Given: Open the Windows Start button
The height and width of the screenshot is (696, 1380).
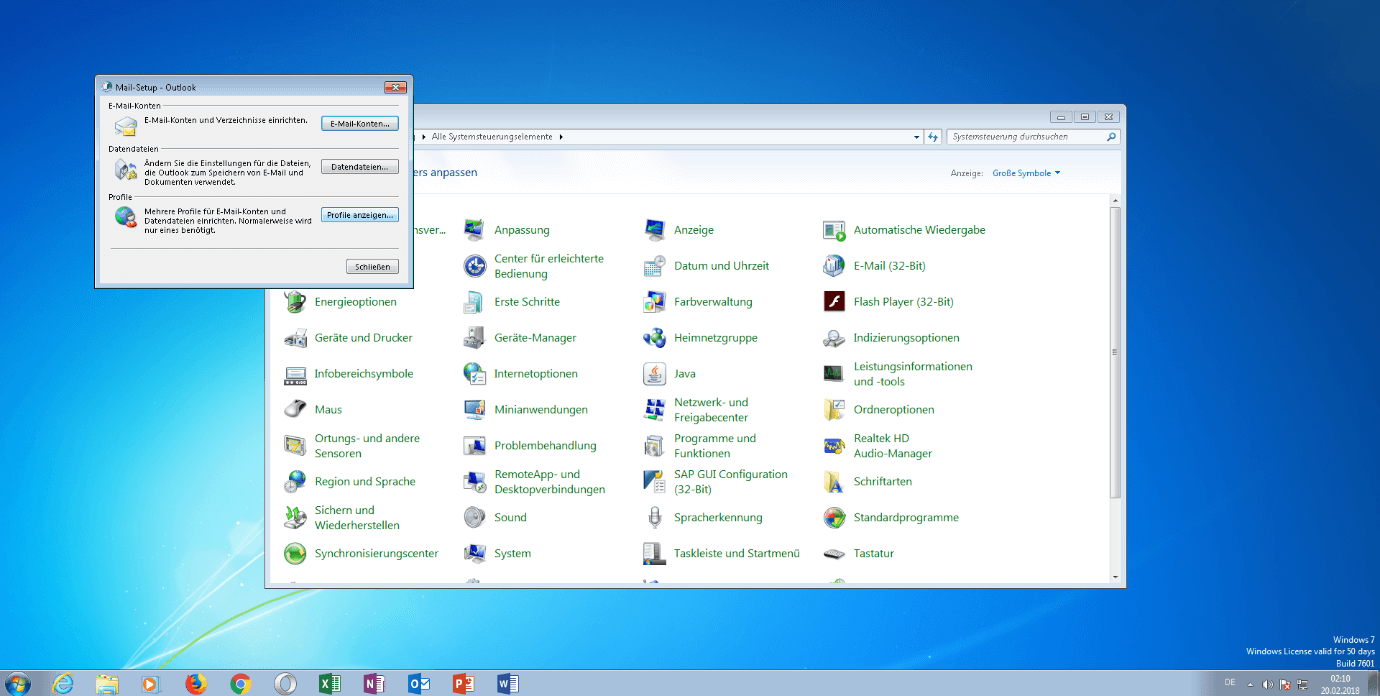Looking at the screenshot, I should point(17,683).
